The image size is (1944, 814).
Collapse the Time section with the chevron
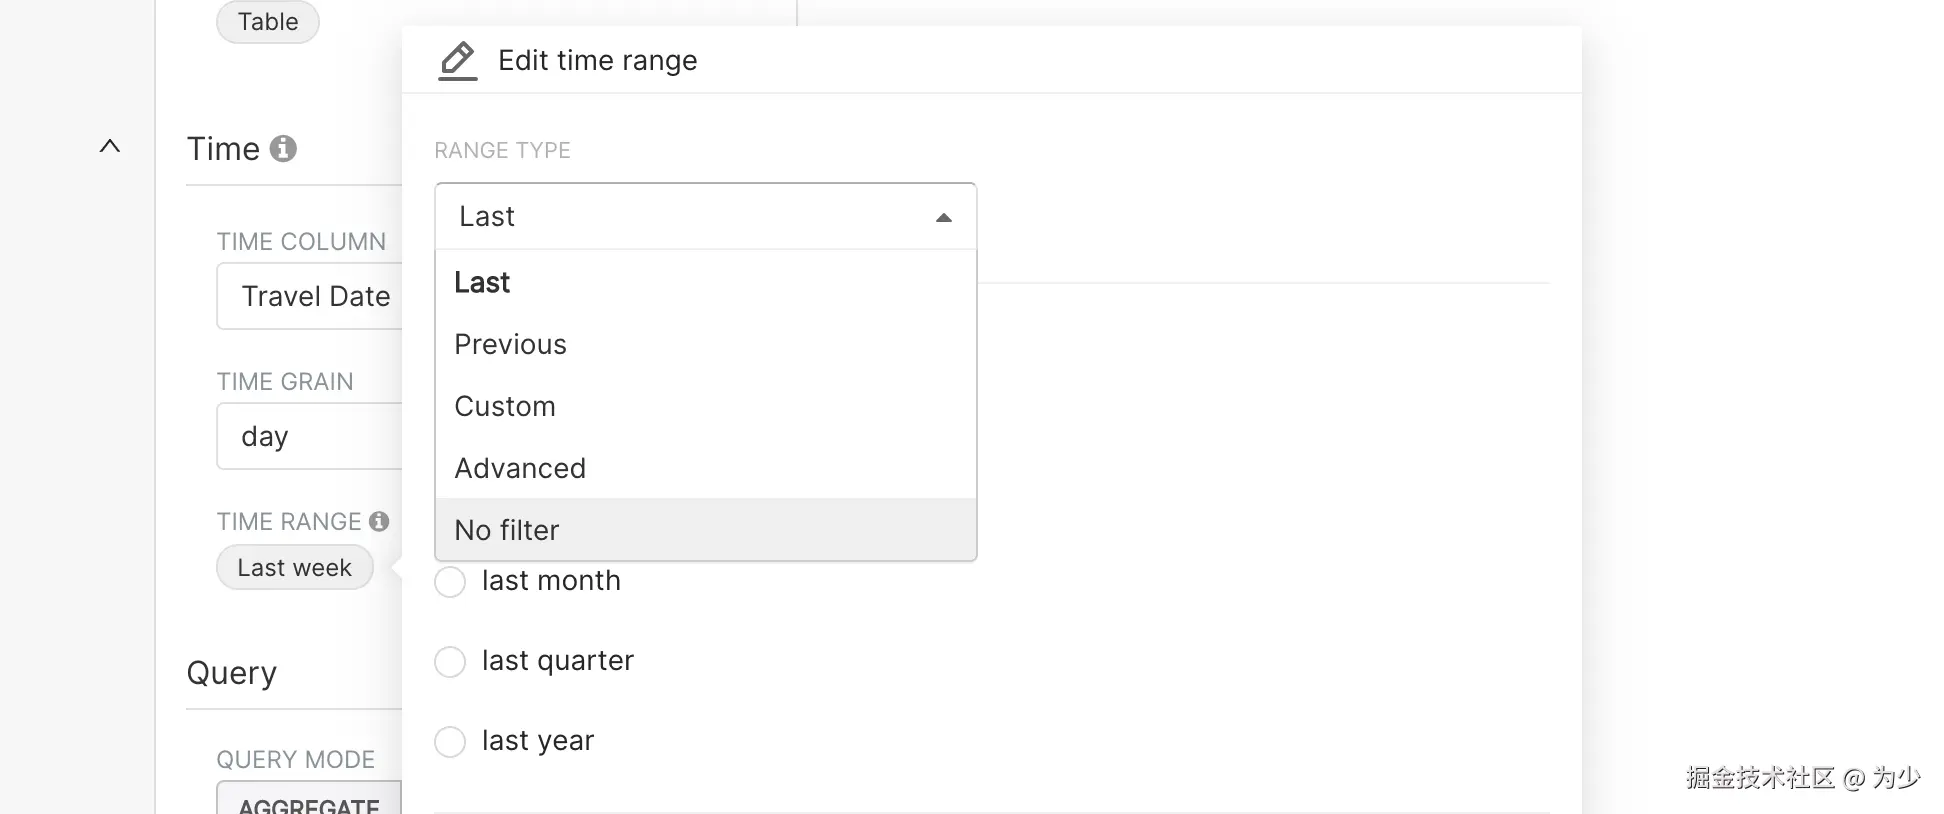pos(110,147)
